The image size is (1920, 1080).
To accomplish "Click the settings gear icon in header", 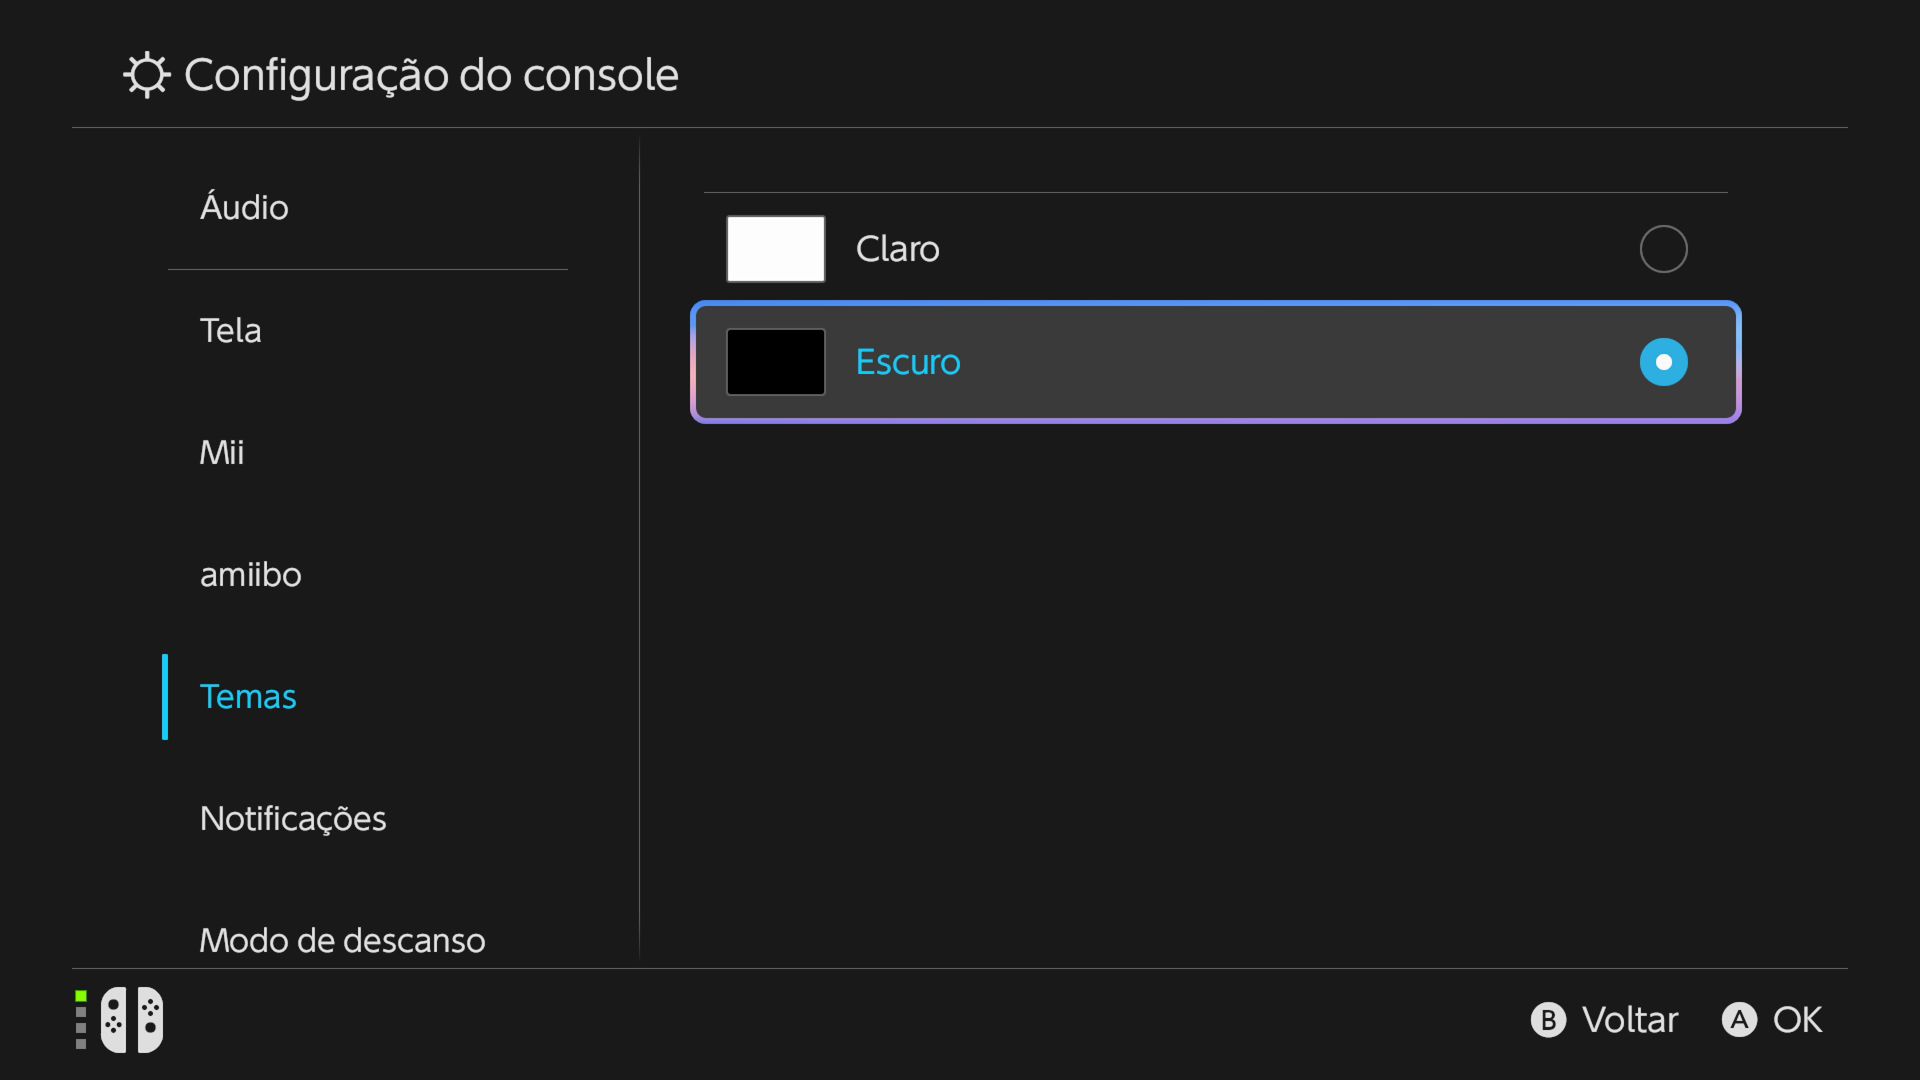I will click(x=147, y=75).
